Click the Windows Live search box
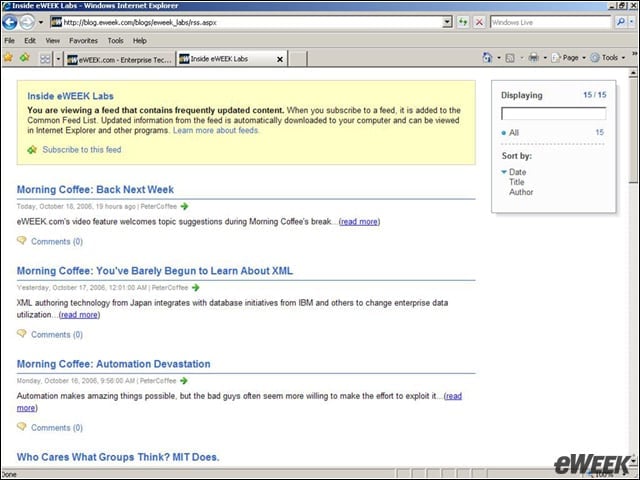640x480 pixels. click(550, 22)
